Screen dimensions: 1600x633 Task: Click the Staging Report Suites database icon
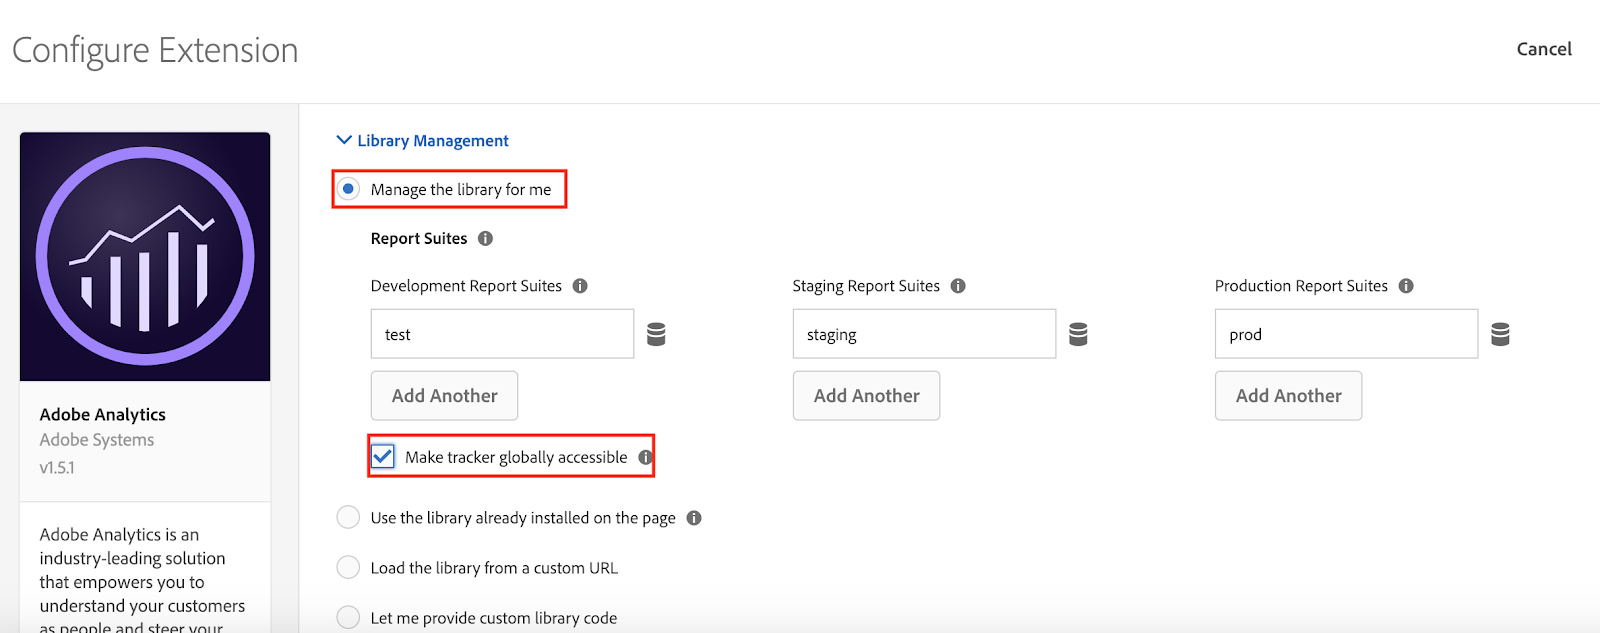[x=1078, y=334]
